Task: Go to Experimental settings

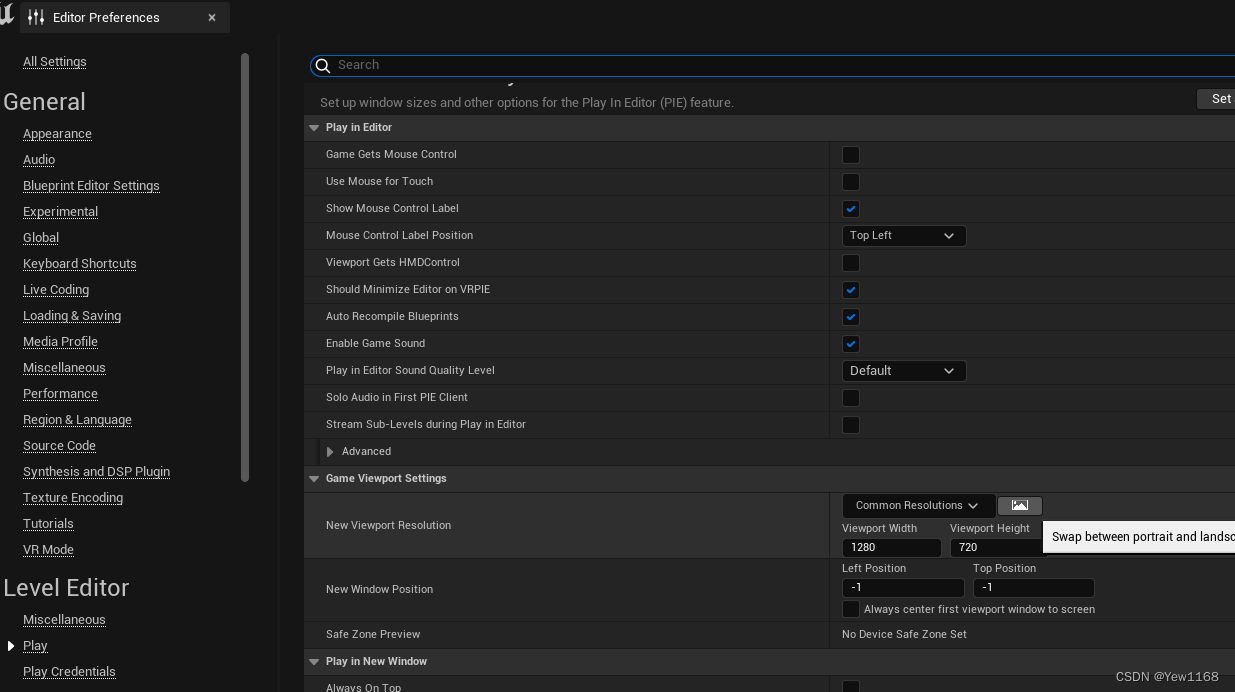Action: coord(60,212)
